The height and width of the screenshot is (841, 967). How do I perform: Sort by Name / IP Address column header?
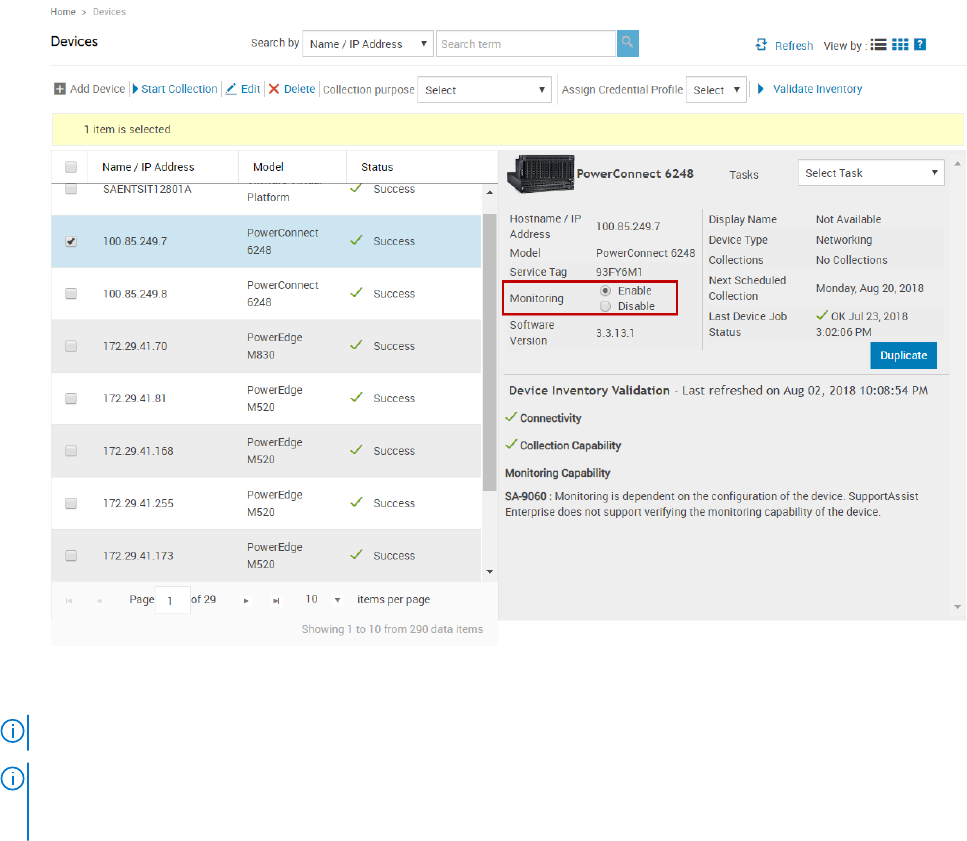click(x=148, y=167)
